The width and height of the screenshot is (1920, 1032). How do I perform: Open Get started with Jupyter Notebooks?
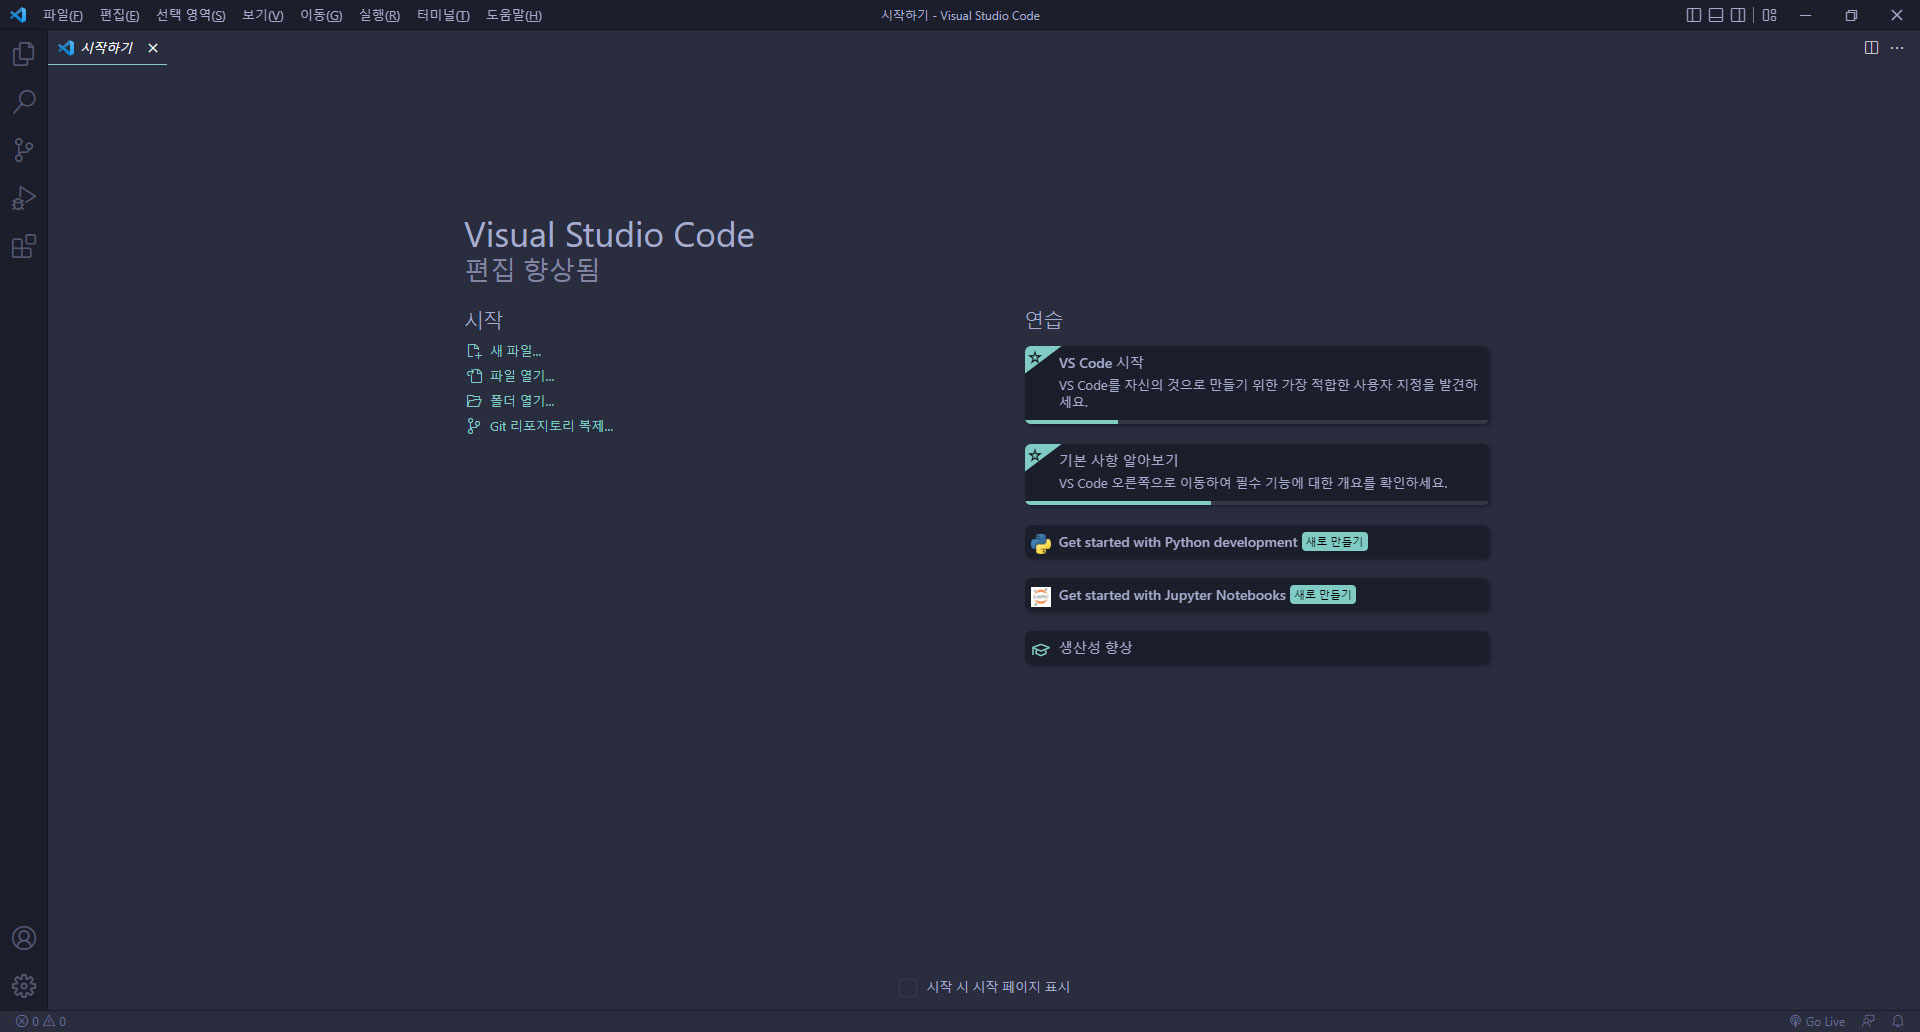tap(1257, 595)
